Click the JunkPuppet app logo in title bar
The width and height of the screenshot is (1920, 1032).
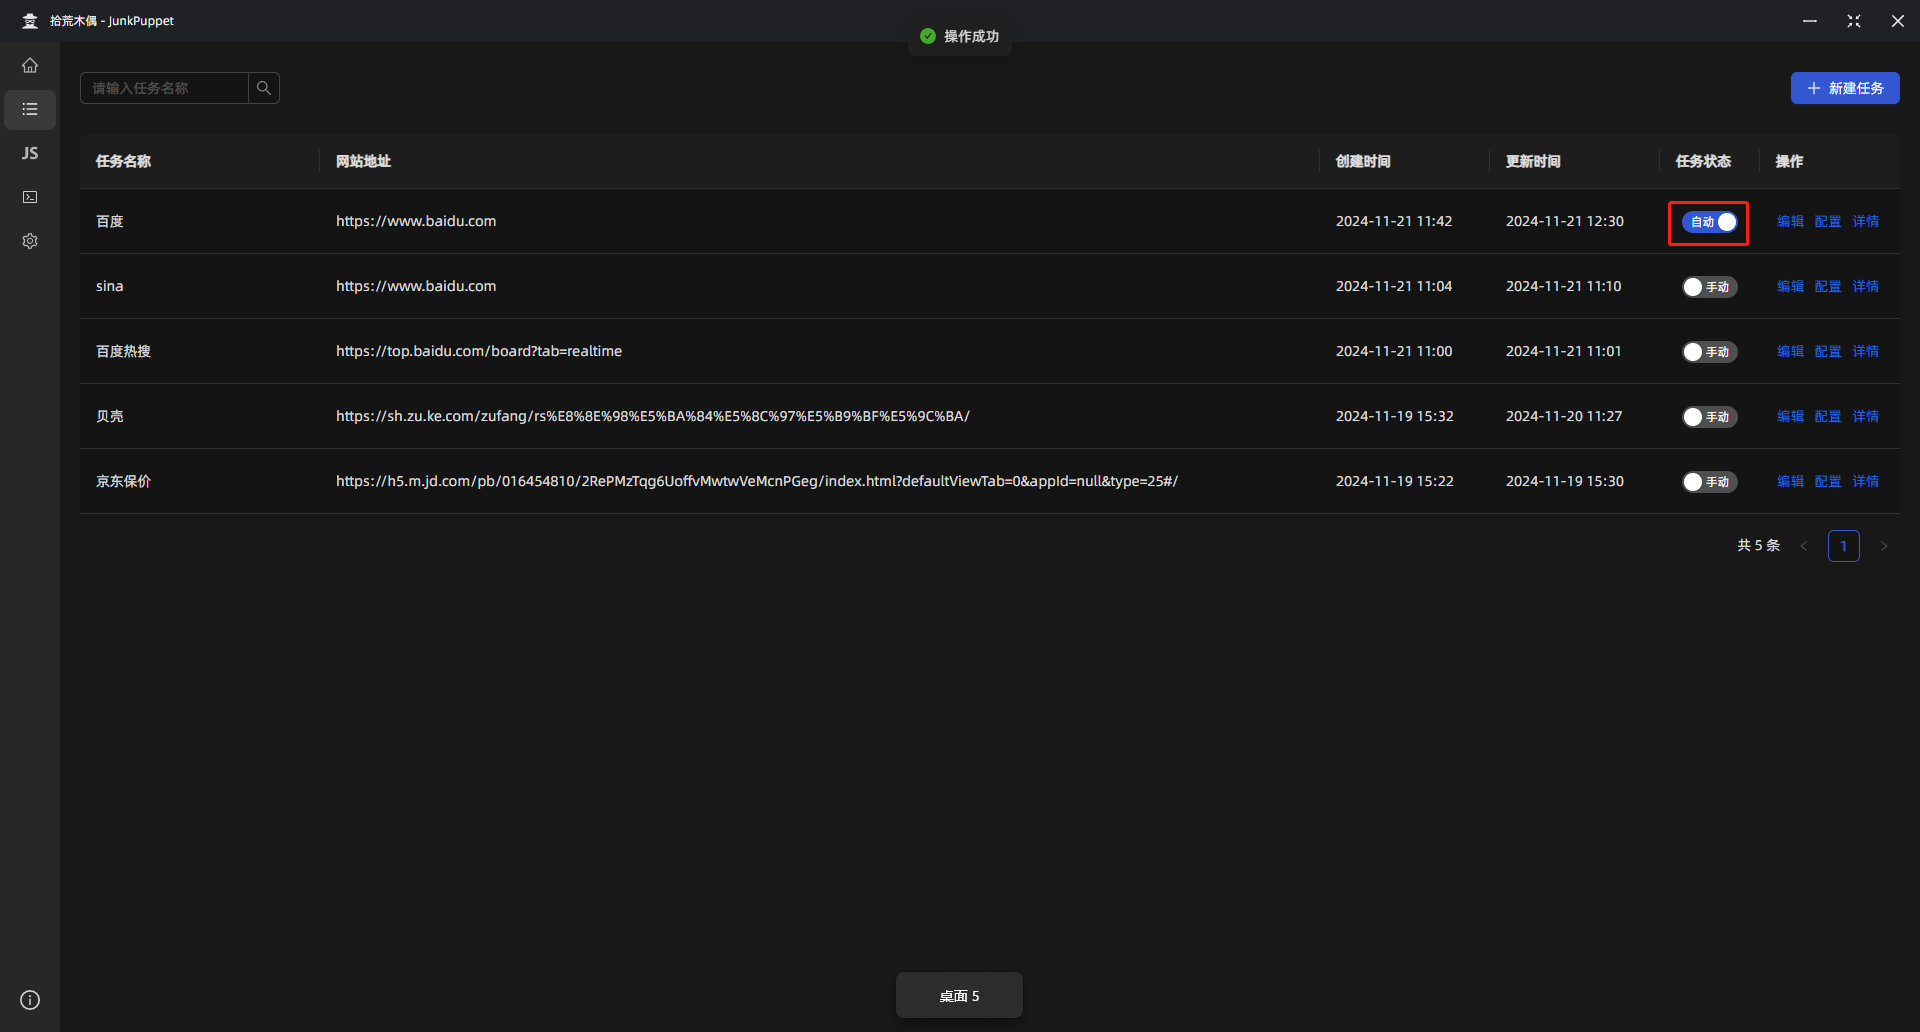pyautogui.click(x=30, y=20)
